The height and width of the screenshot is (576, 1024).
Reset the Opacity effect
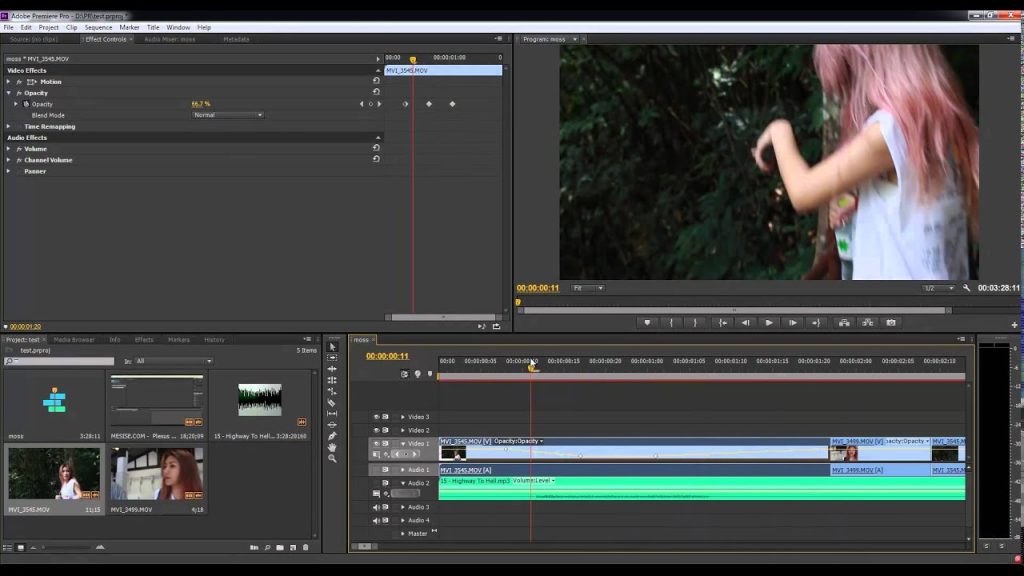point(376,92)
